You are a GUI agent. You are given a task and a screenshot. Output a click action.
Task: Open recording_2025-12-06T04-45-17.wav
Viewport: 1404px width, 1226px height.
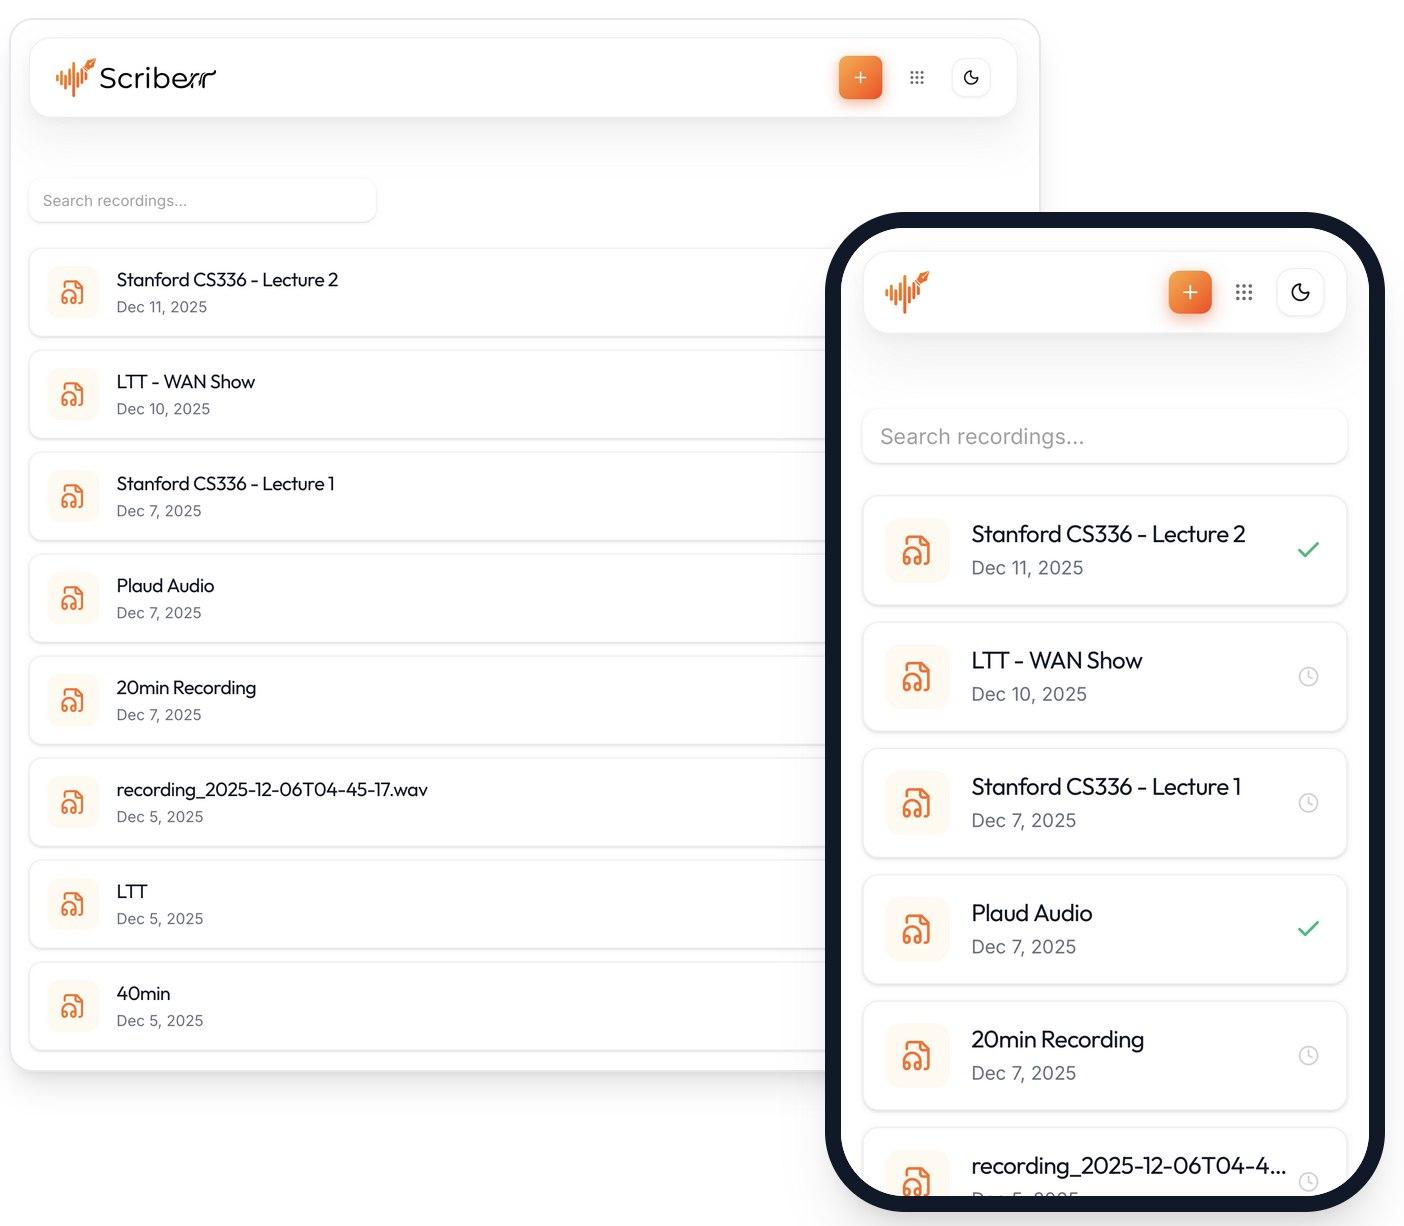tap(271, 802)
